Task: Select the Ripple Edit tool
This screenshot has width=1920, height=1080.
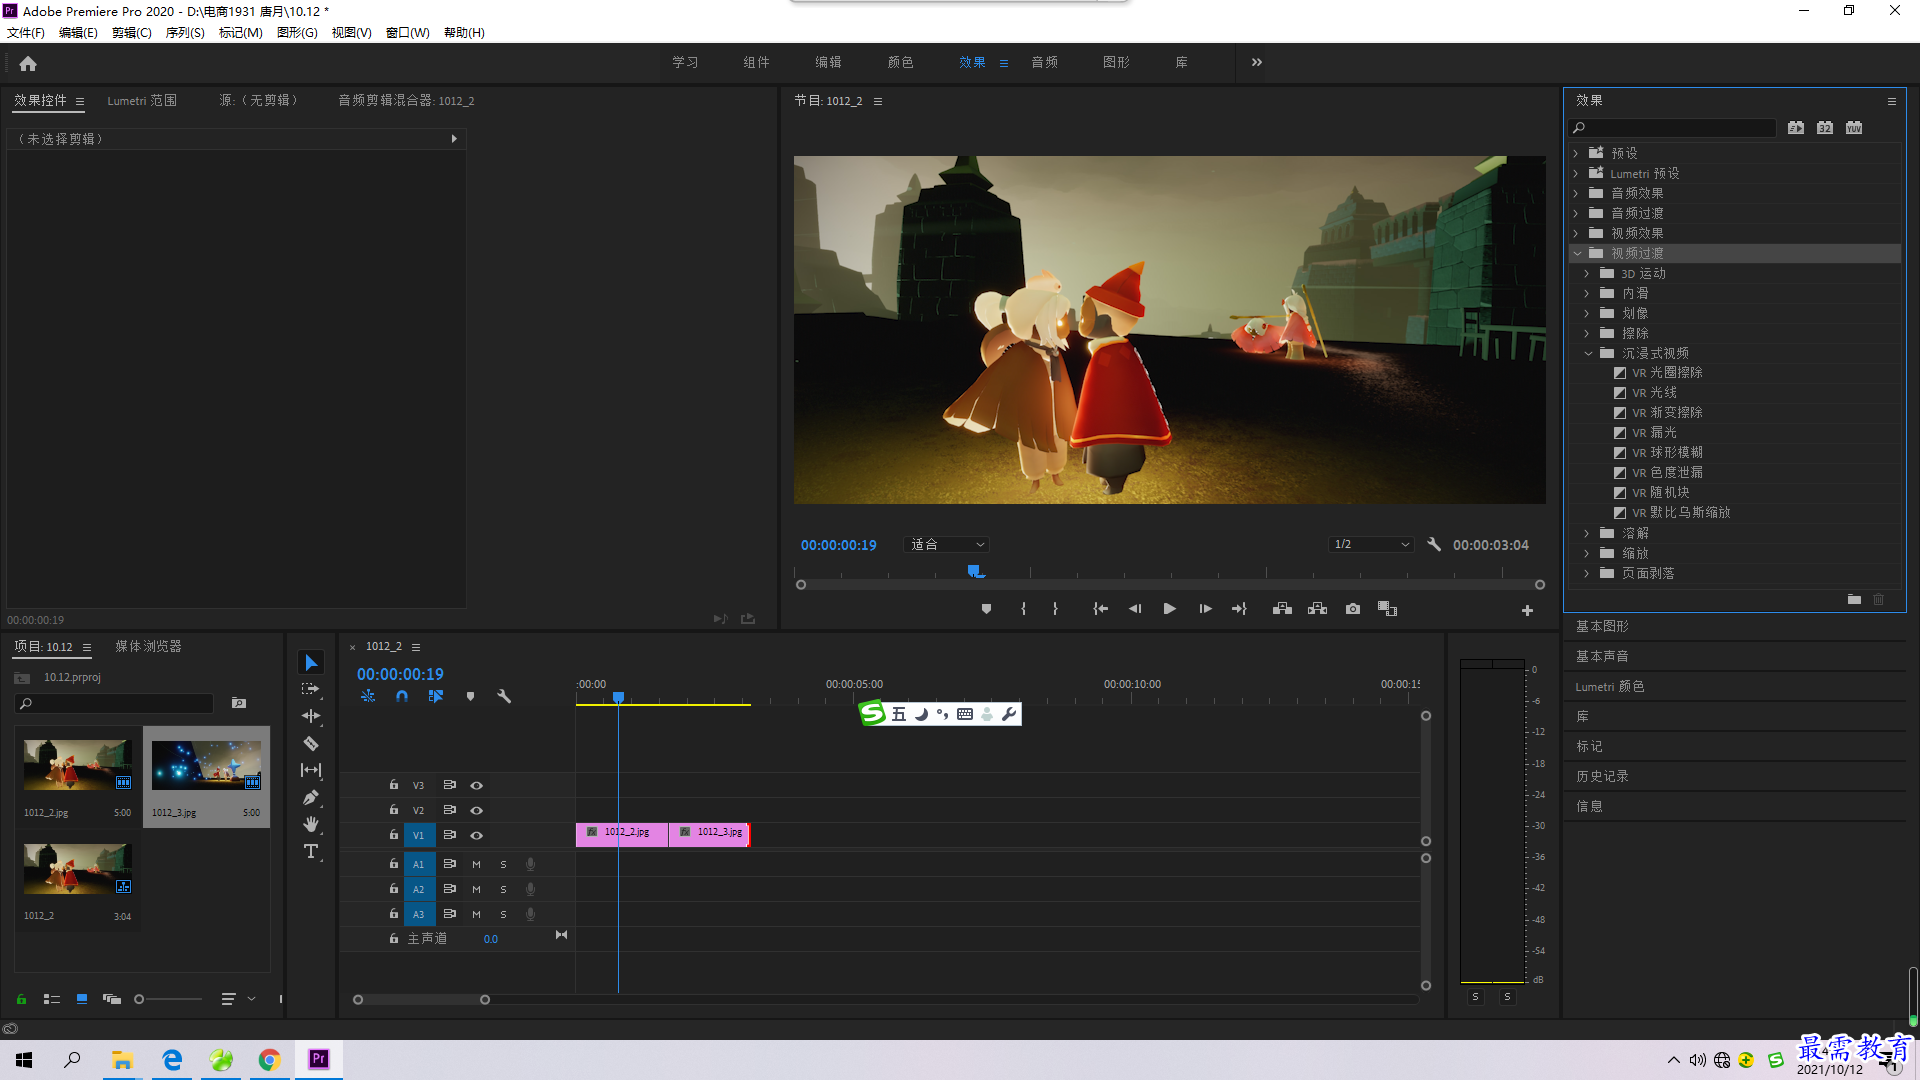Action: (311, 716)
